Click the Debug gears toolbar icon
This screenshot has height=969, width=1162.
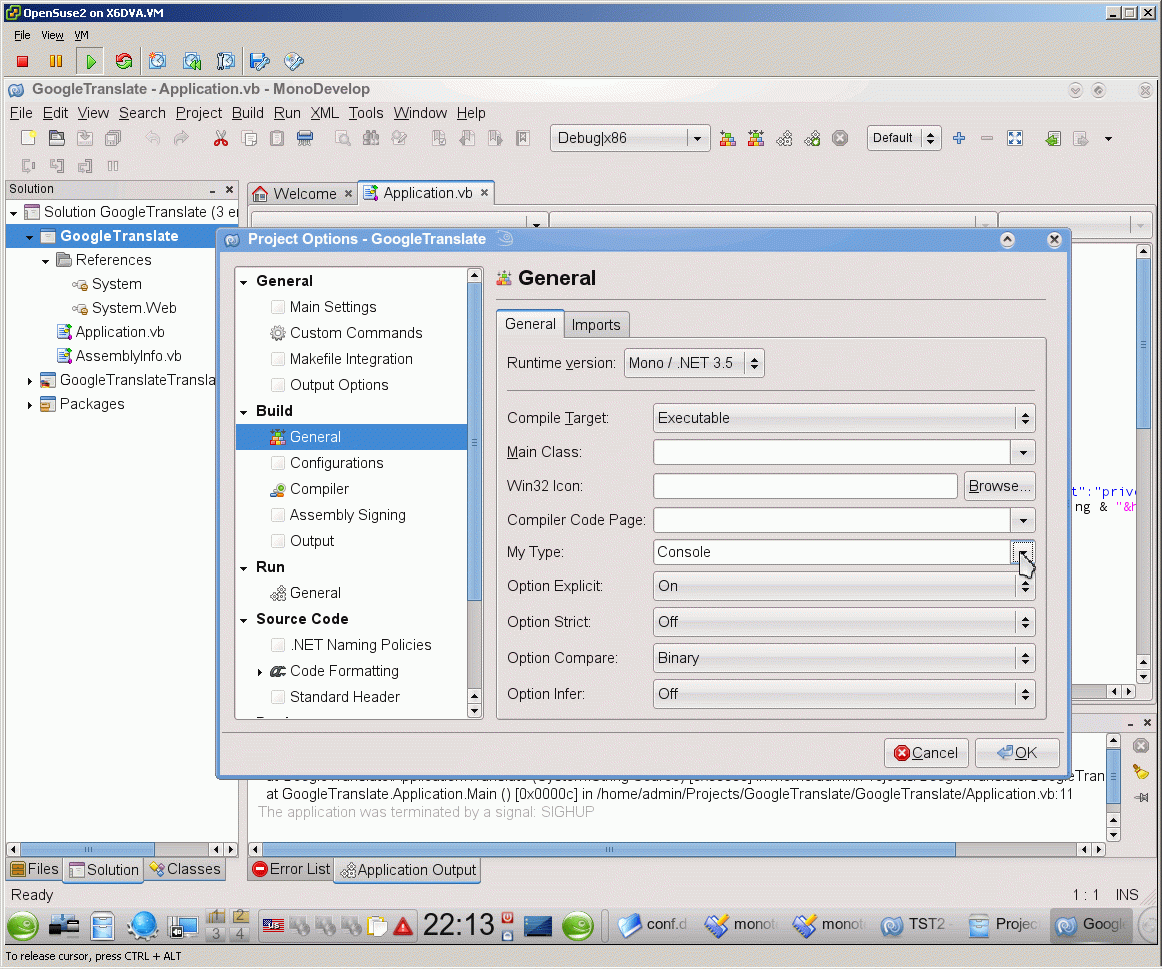click(x=812, y=138)
